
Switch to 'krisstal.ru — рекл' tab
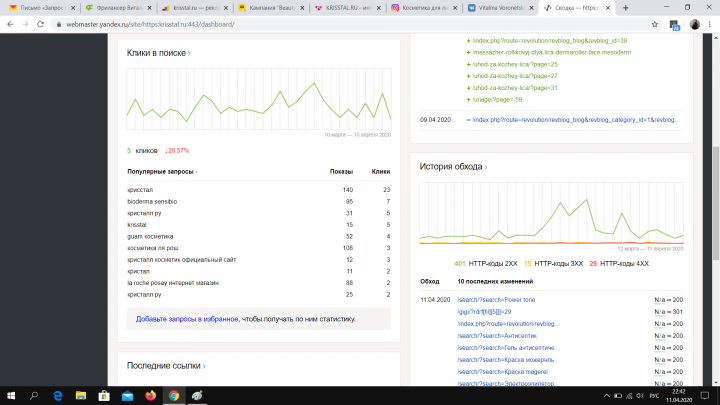click(196, 8)
